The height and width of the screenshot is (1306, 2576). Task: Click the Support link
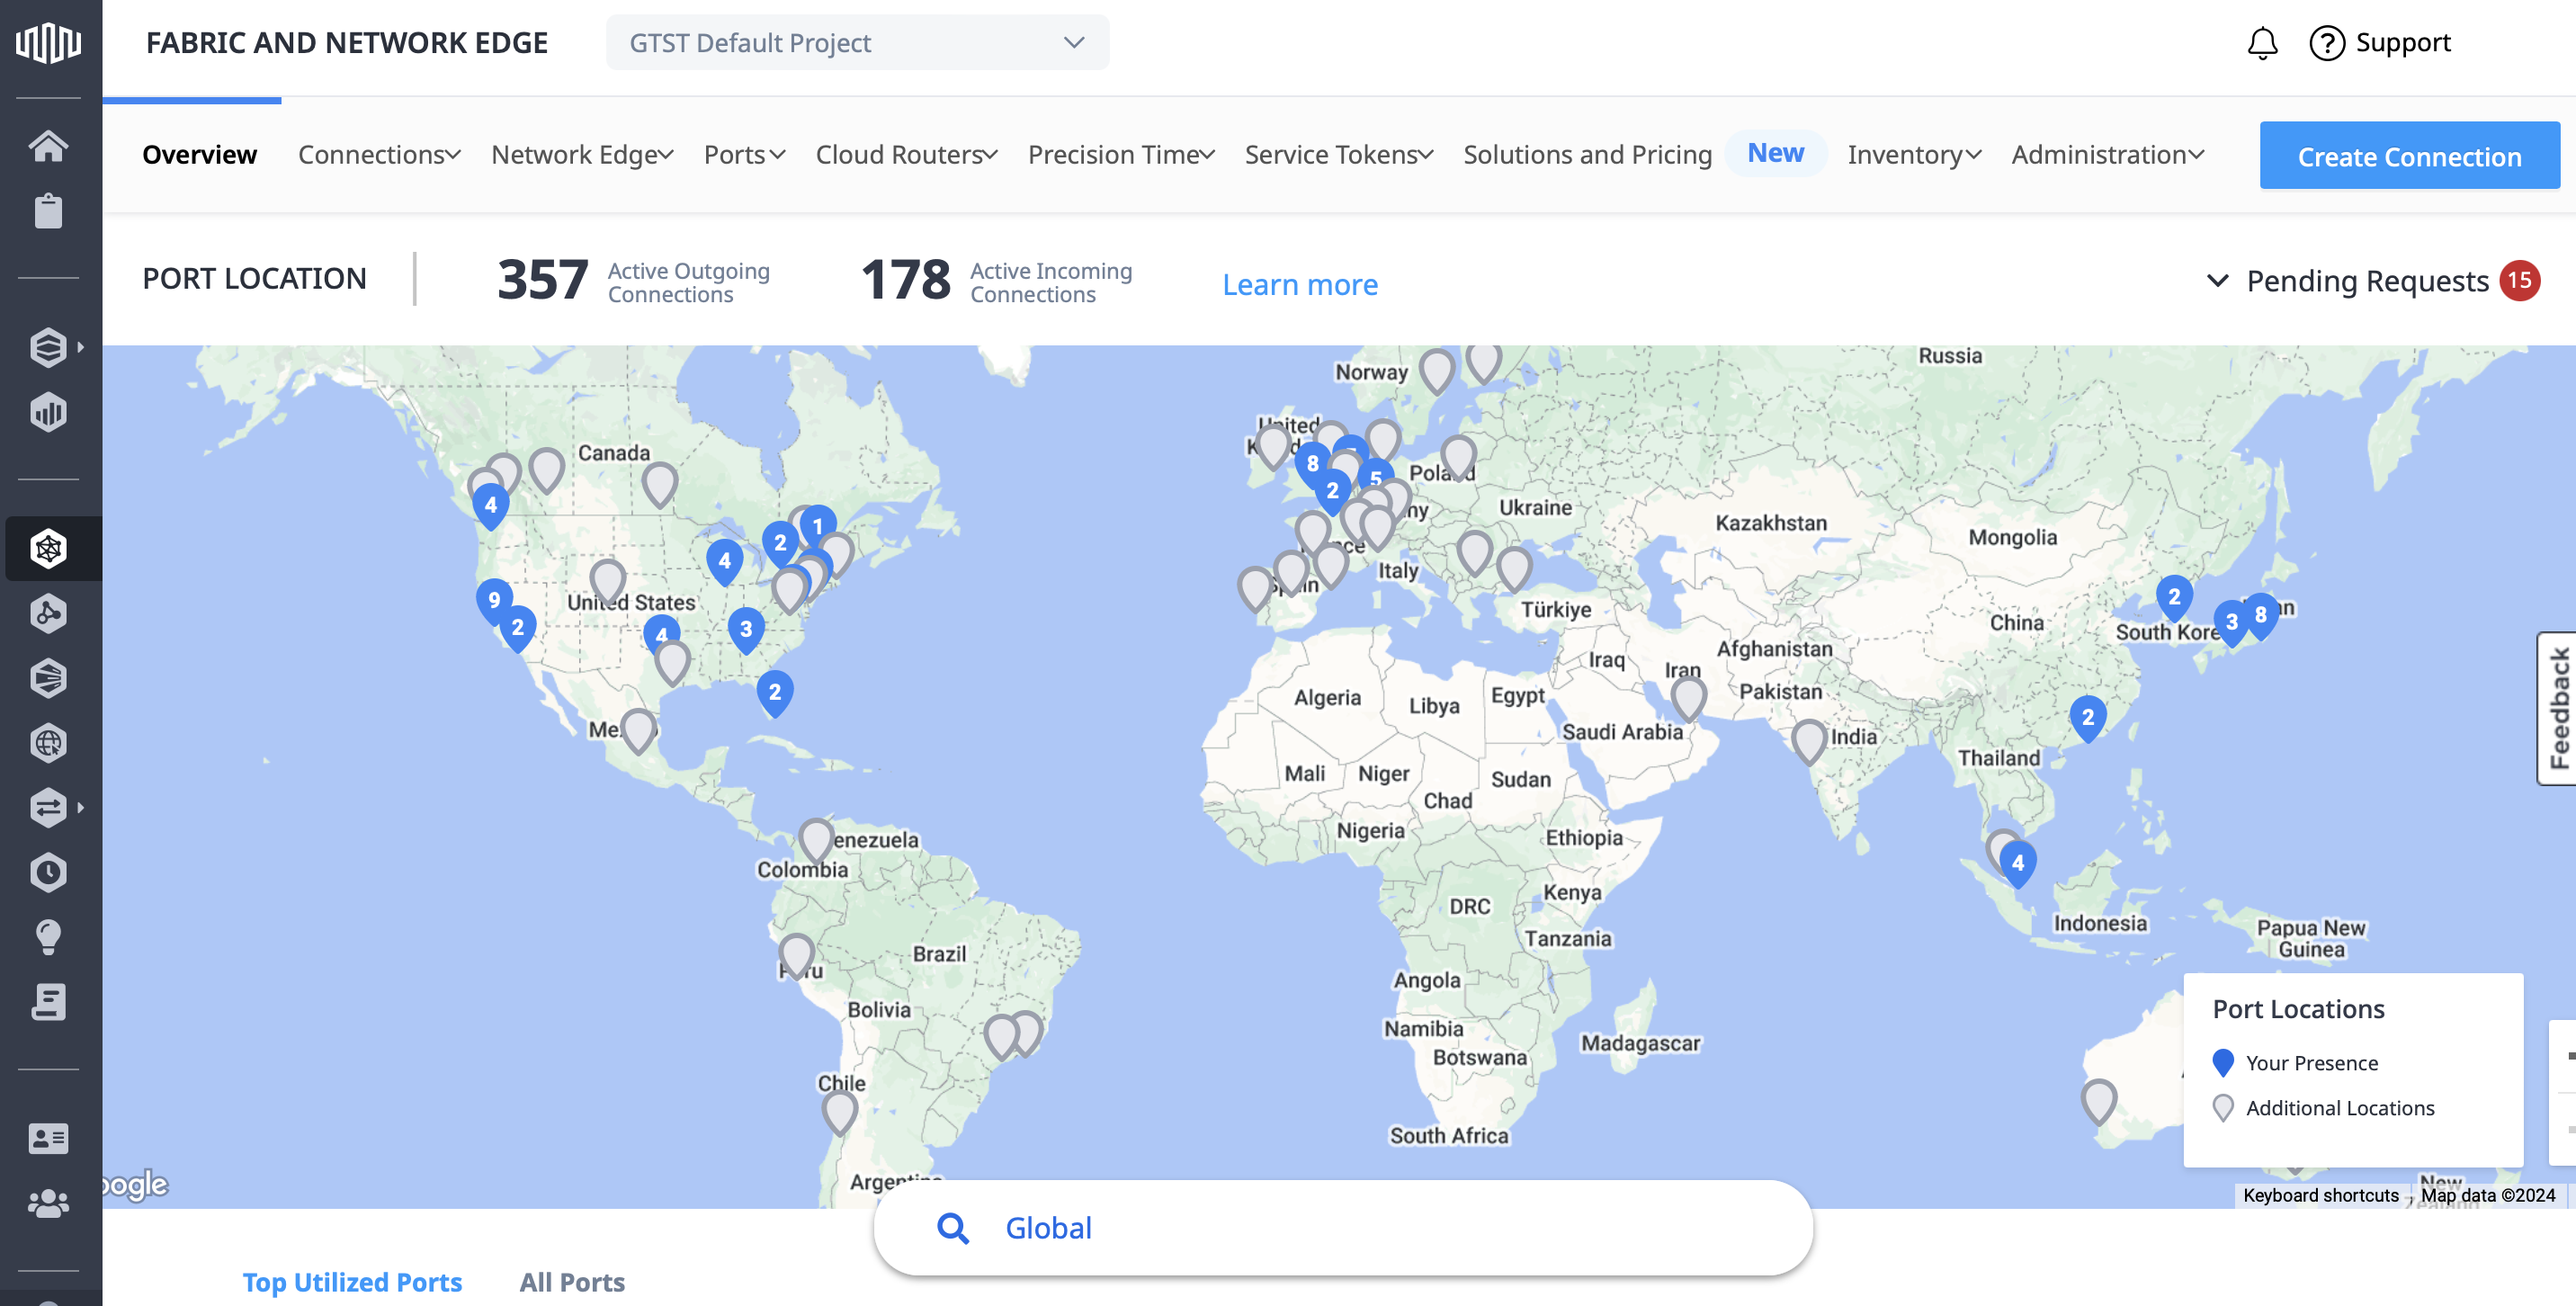[2403, 43]
